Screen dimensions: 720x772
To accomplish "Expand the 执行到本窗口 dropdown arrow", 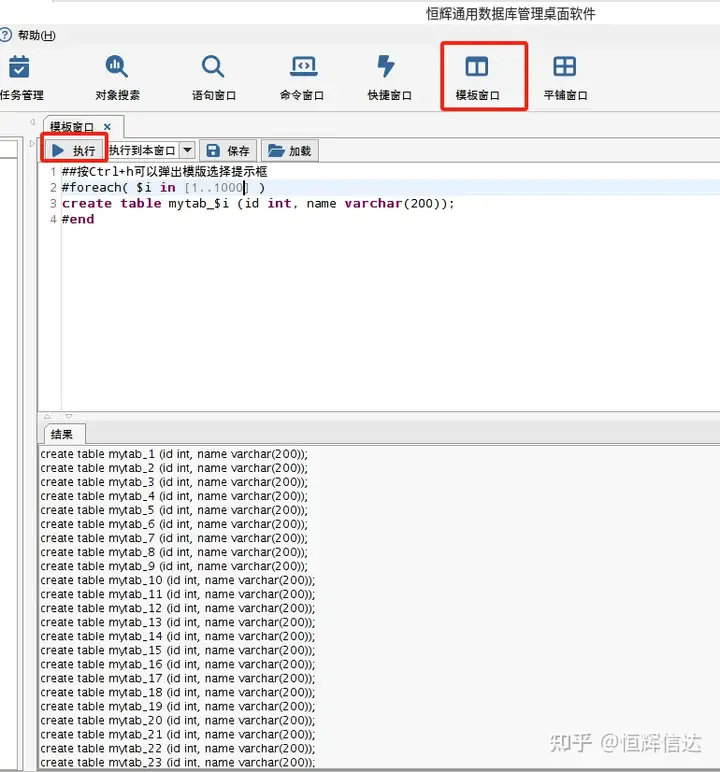I will [x=187, y=150].
